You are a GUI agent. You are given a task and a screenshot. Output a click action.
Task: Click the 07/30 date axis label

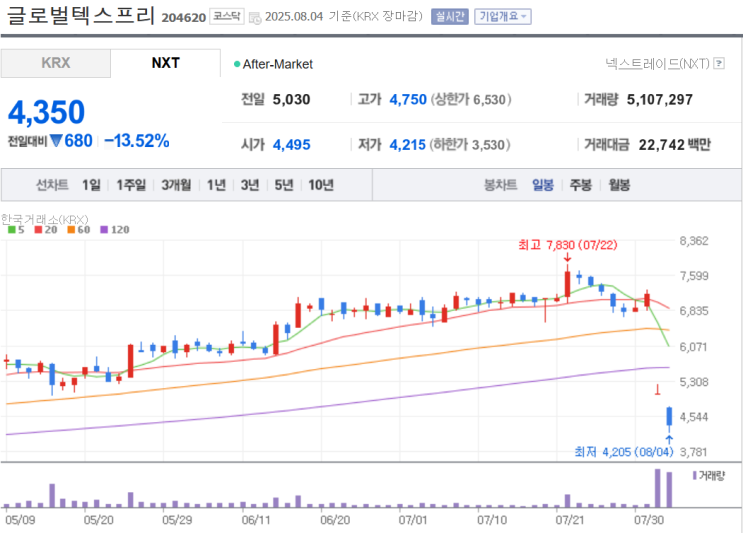(x=649, y=520)
